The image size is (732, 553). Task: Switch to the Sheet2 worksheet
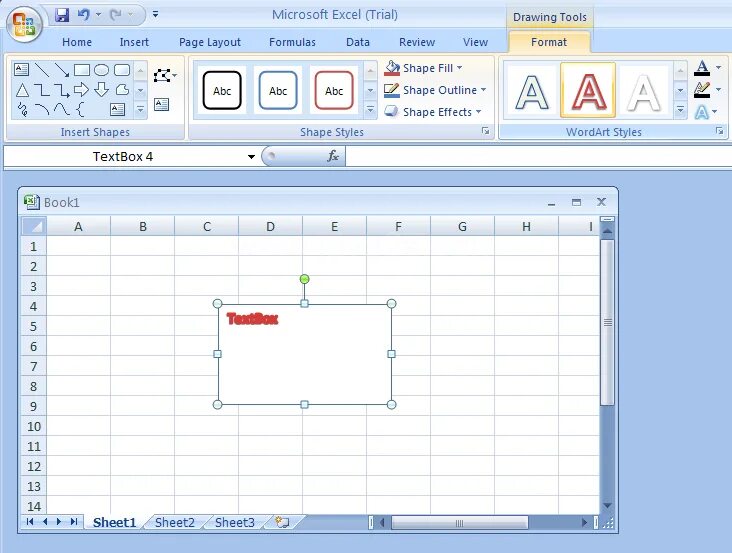[x=175, y=522]
